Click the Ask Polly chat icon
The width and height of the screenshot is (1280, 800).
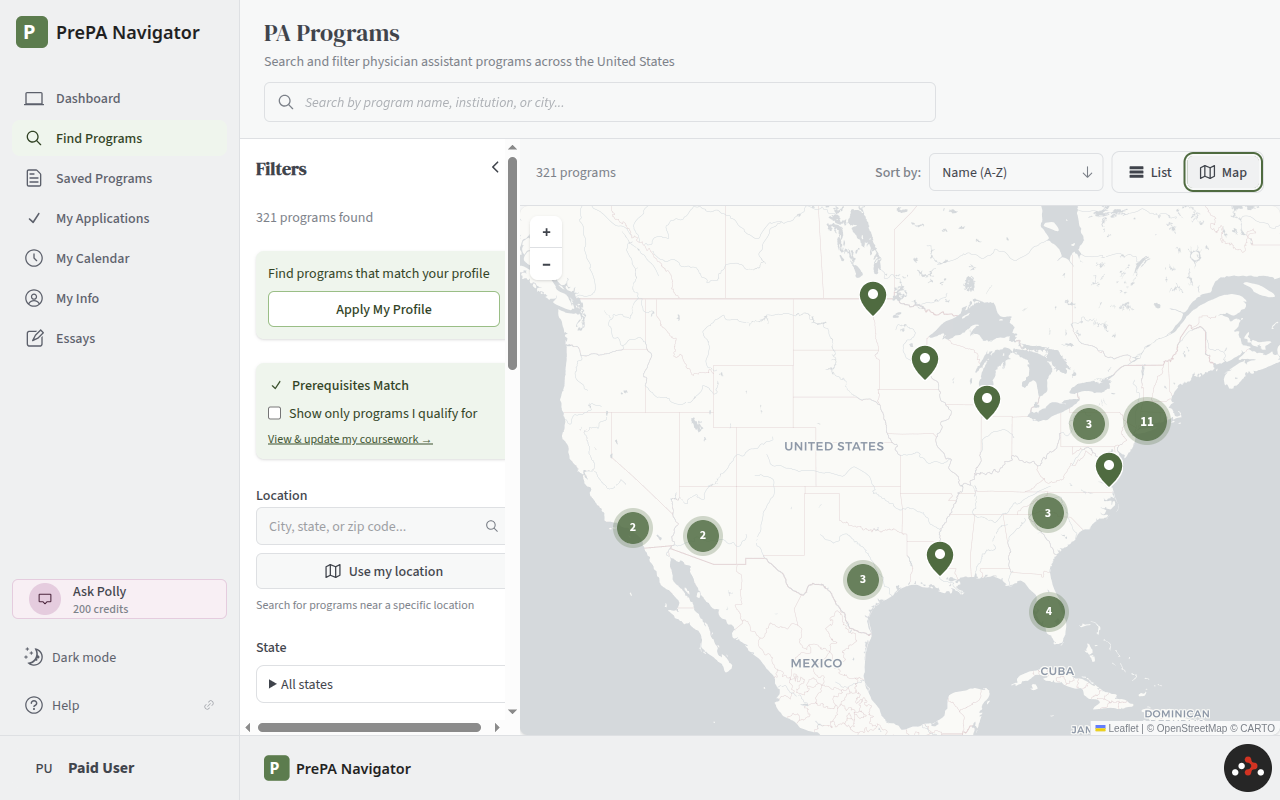(x=45, y=599)
